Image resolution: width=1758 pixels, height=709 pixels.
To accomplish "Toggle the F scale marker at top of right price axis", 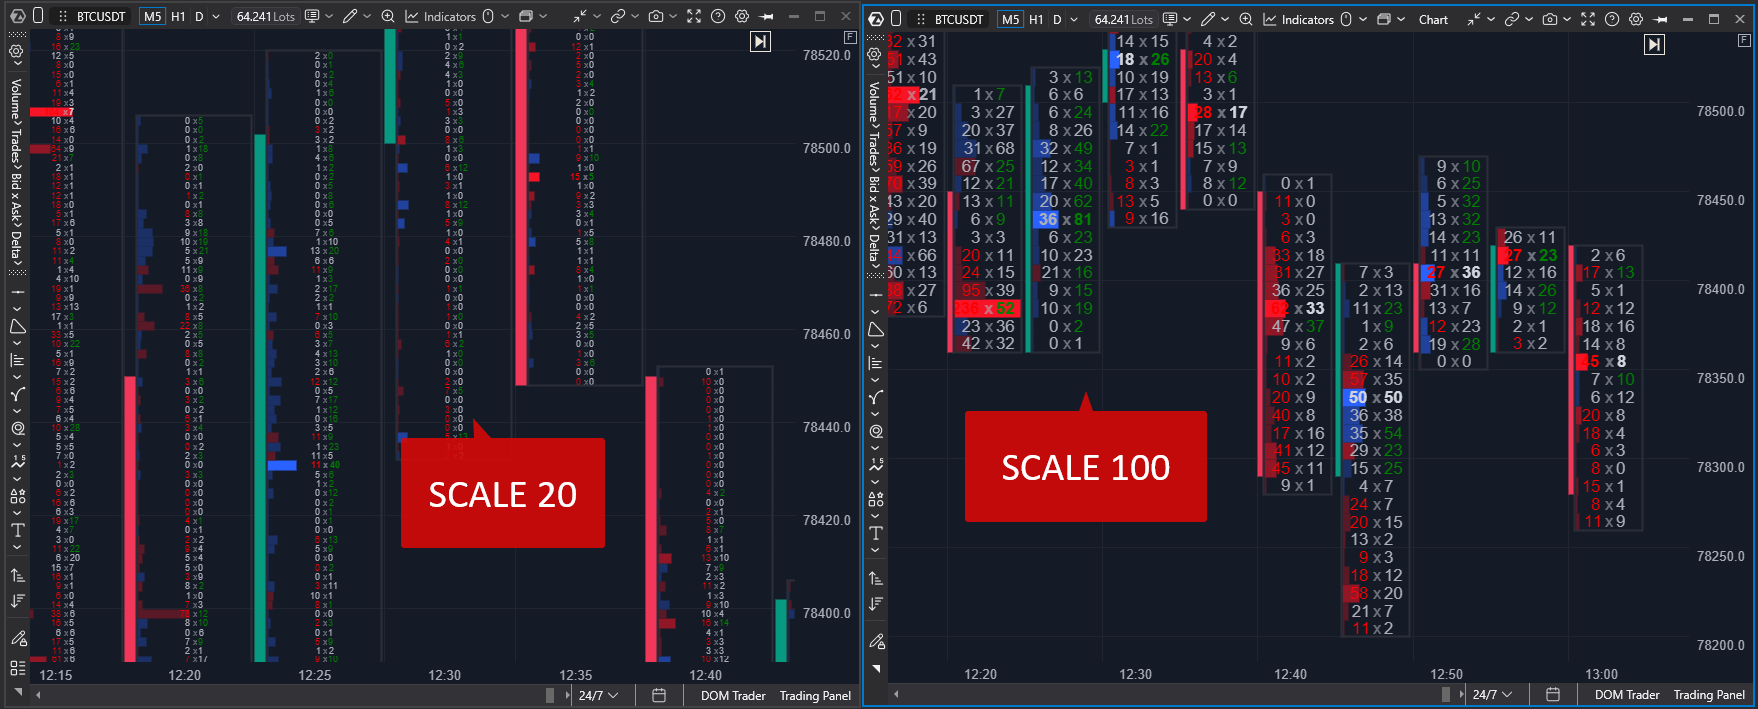I will (x=1745, y=40).
